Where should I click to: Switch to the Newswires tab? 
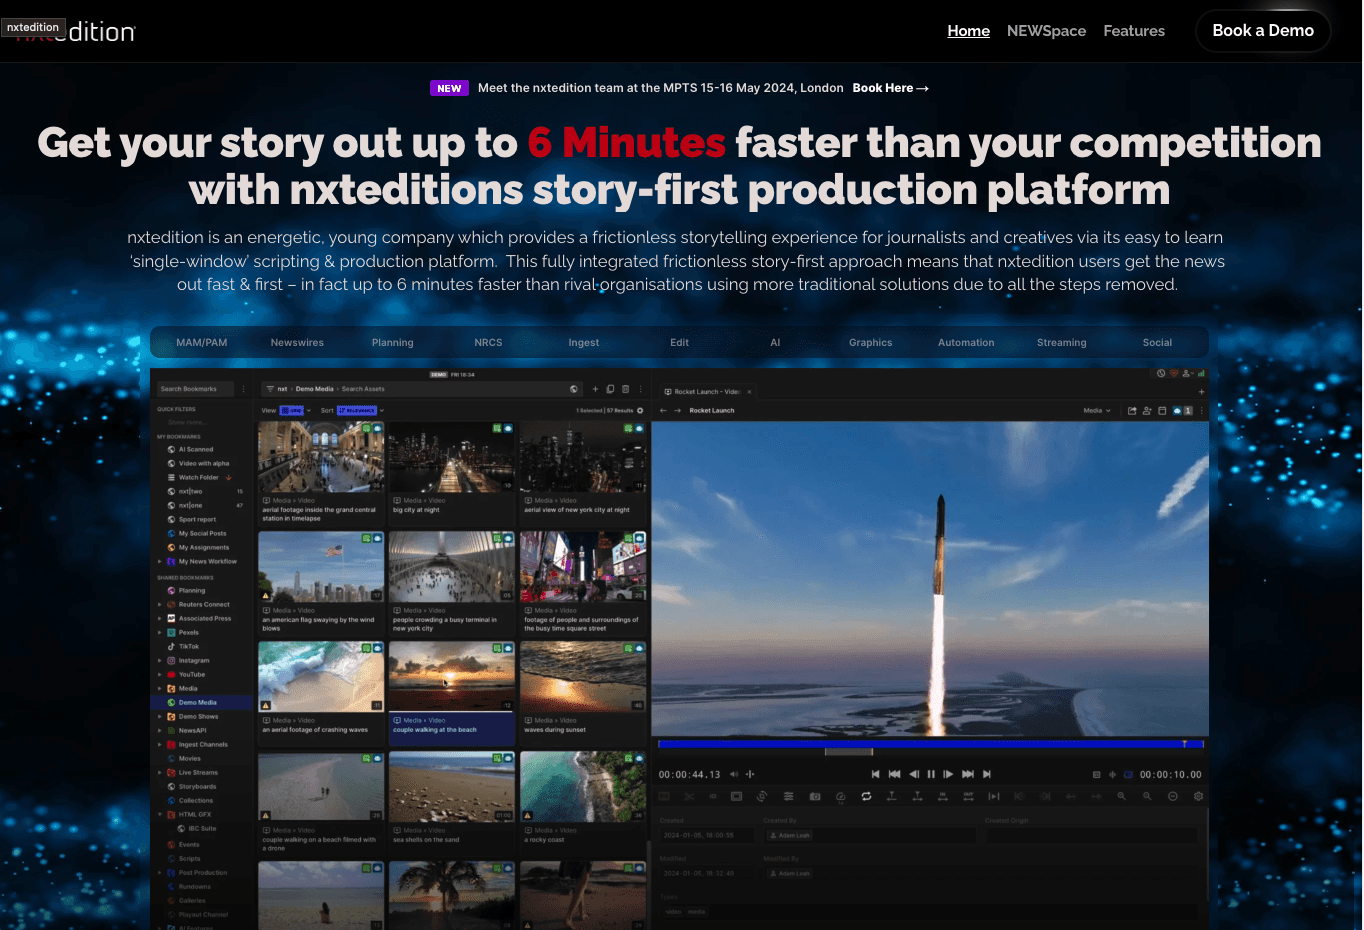297,342
